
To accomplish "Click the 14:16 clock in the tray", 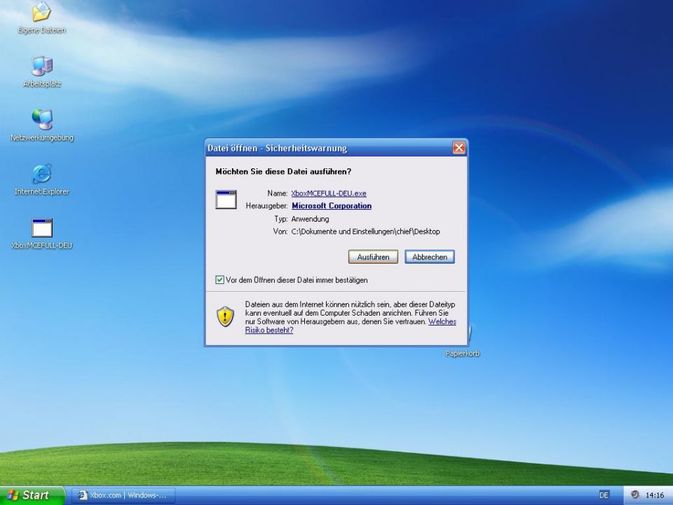I will click(655, 495).
